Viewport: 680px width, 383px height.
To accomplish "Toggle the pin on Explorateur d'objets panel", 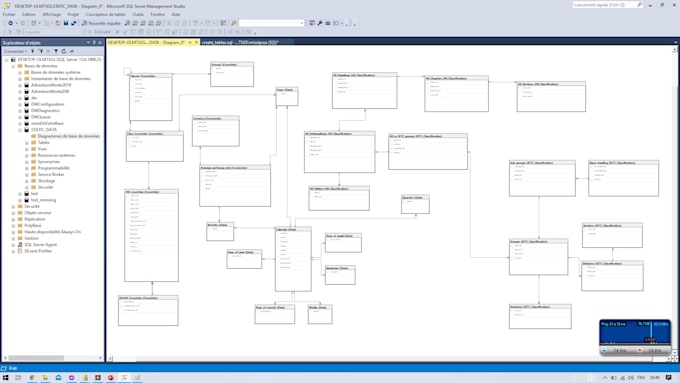I will pyautogui.click(x=94, y=43).
